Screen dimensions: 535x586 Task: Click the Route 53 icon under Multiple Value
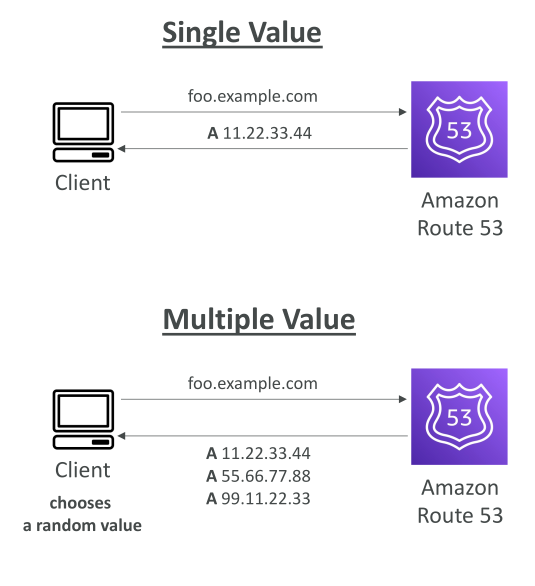point(459,417)
